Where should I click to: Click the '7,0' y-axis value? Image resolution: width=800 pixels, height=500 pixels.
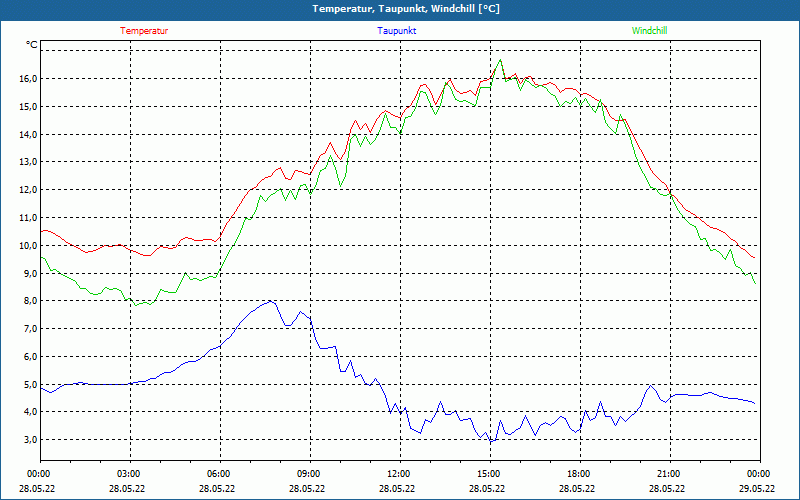tap(30, 329)
